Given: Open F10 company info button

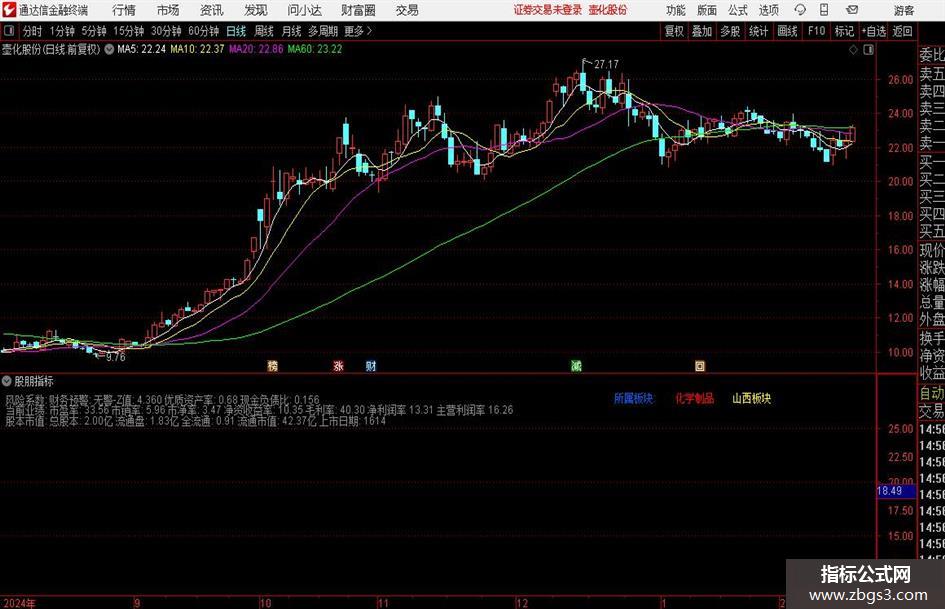Looking at the screenshot, I should point(817,31).
